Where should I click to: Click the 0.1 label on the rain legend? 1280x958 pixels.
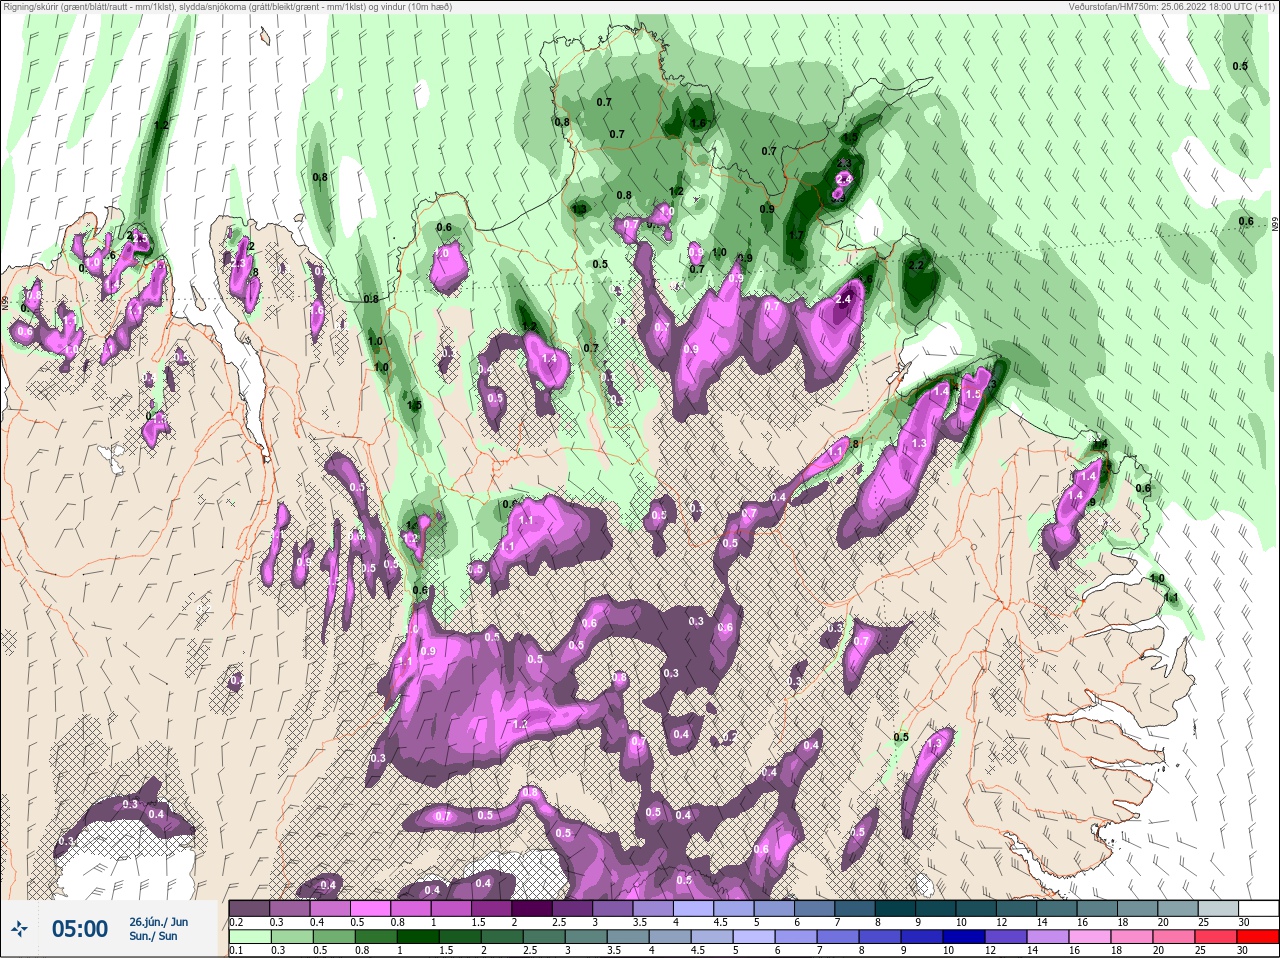tap(236, 950)
